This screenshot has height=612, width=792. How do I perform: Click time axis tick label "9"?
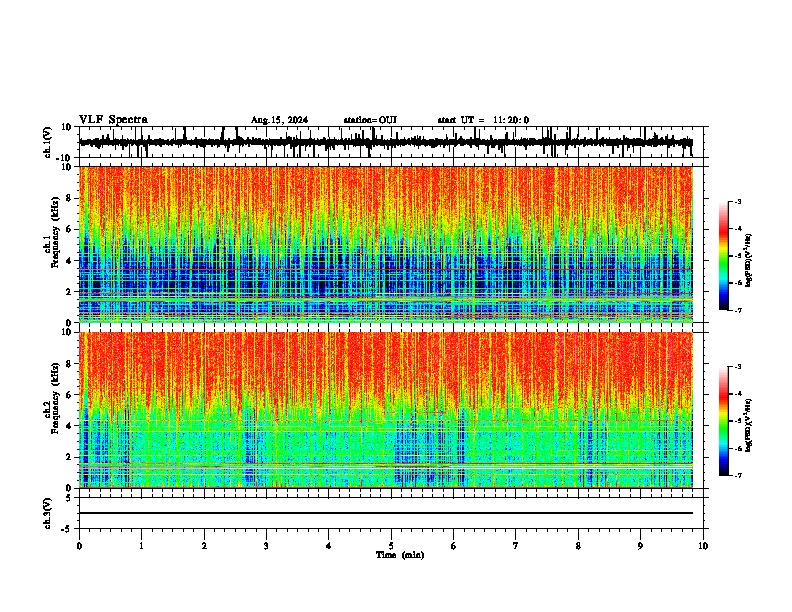pos(640,546)
